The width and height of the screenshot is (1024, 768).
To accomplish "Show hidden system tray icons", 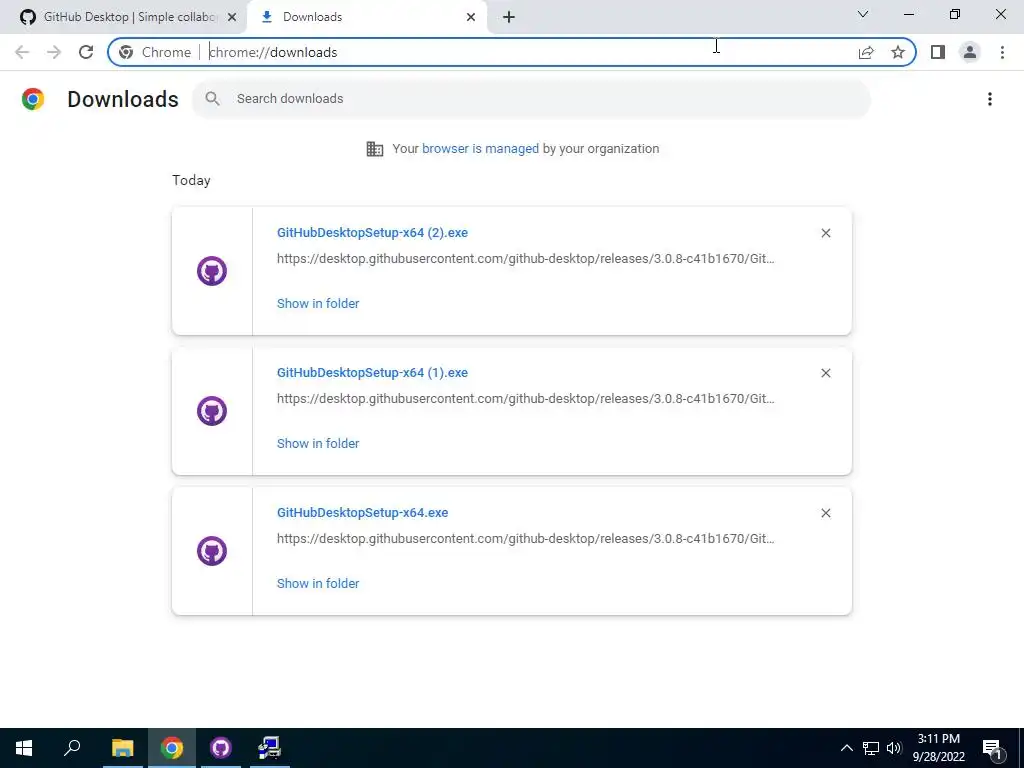I will (x=846, y=748).
